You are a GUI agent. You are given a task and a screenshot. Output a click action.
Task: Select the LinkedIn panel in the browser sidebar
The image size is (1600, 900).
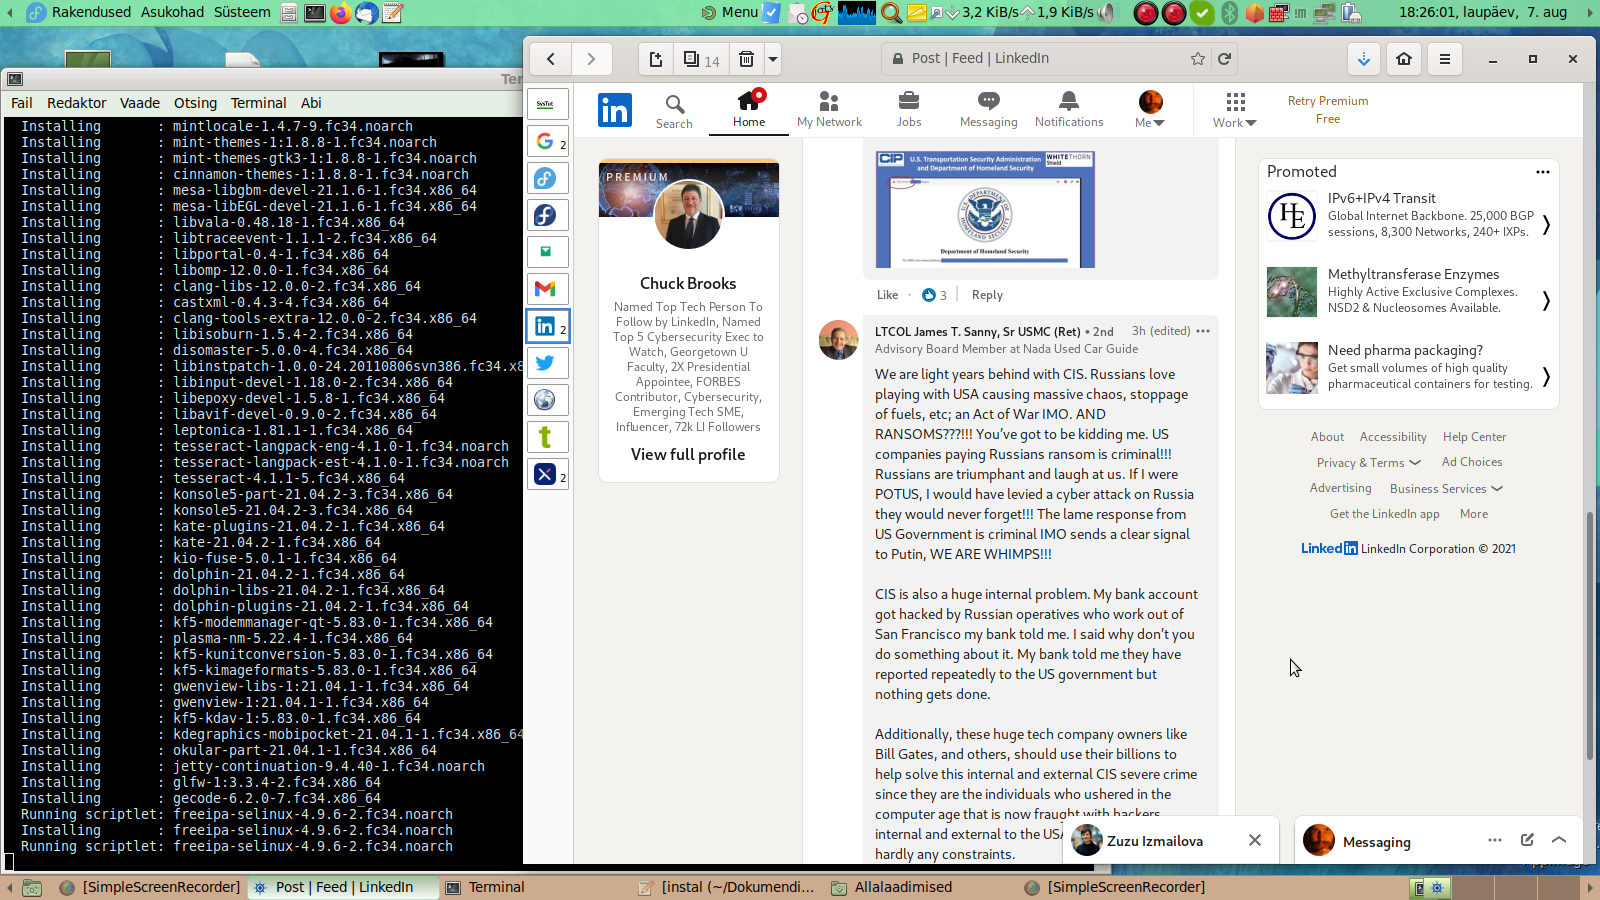point(547,326)
